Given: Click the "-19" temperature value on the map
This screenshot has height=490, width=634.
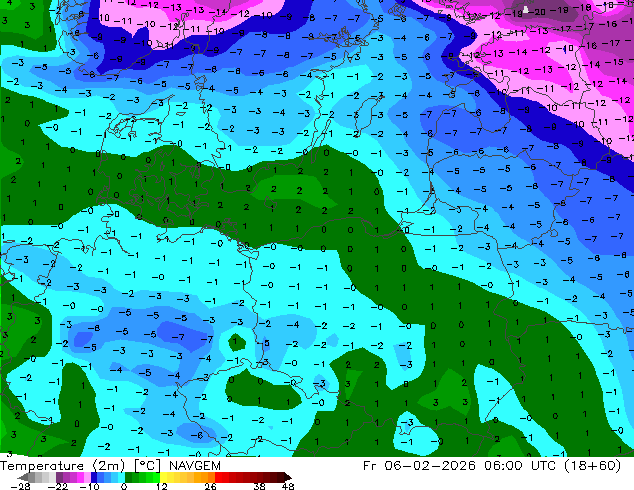Looking at the screenshot, I should [514, 14].
